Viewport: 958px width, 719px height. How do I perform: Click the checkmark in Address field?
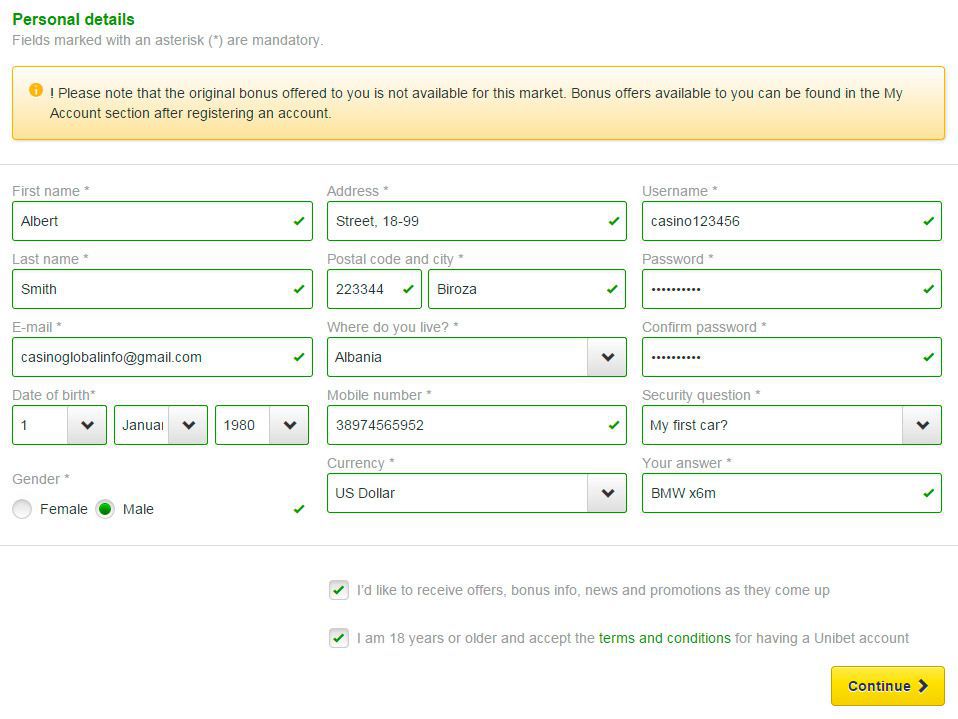click(x=613, y=221)
